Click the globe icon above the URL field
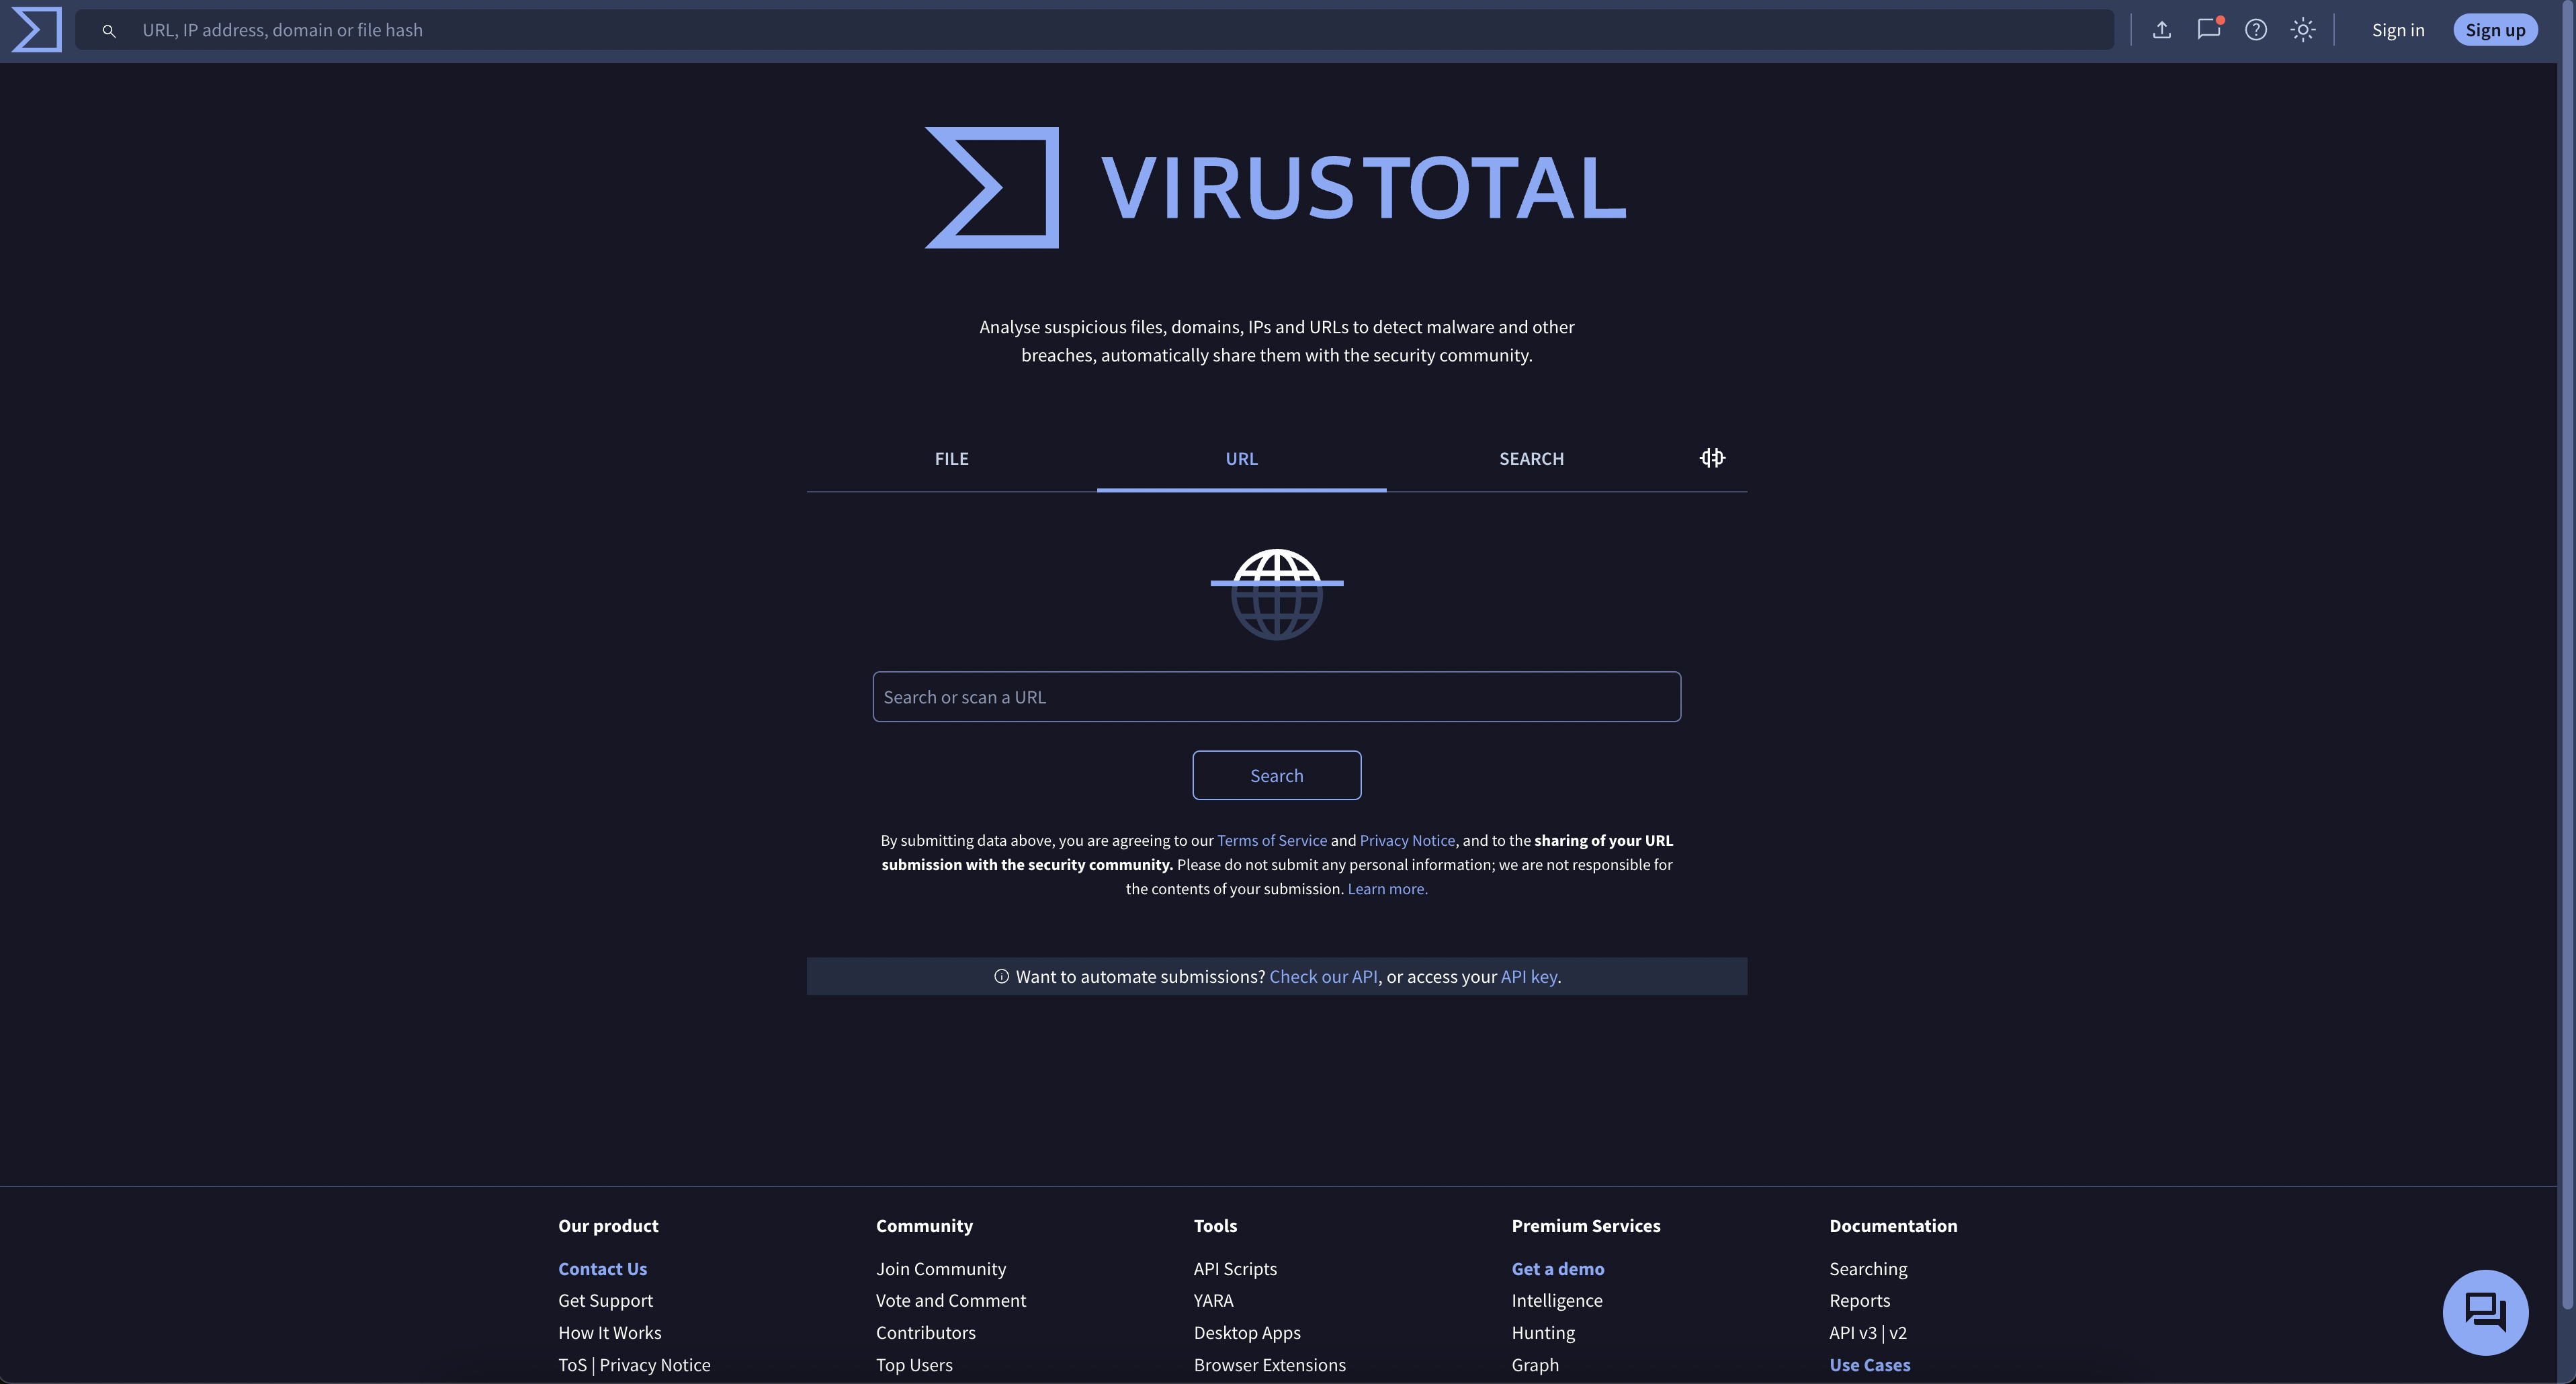 [1277, 594]
